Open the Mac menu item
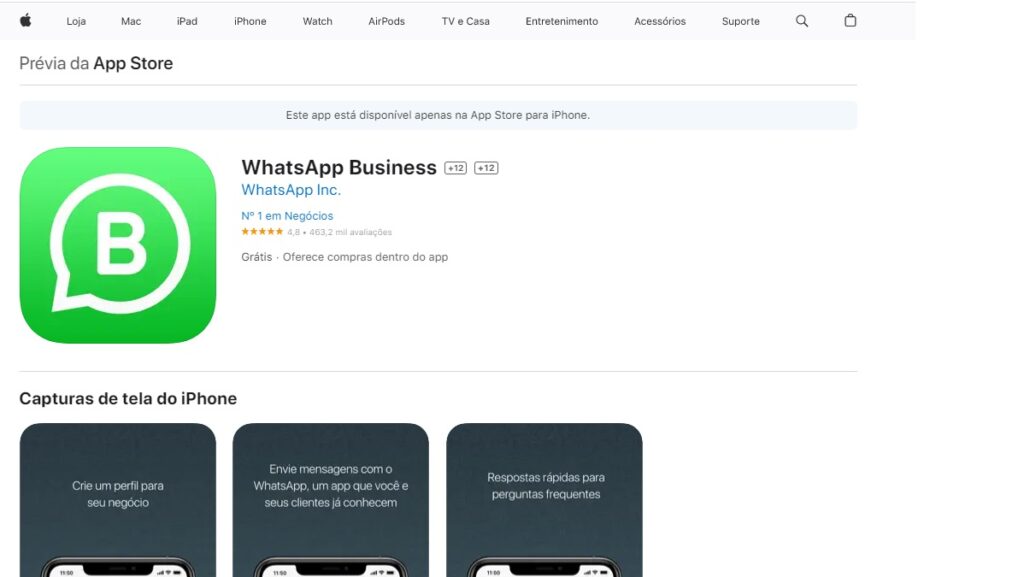Viewport: 1024px width, 577px height. (x=131, y=21)
